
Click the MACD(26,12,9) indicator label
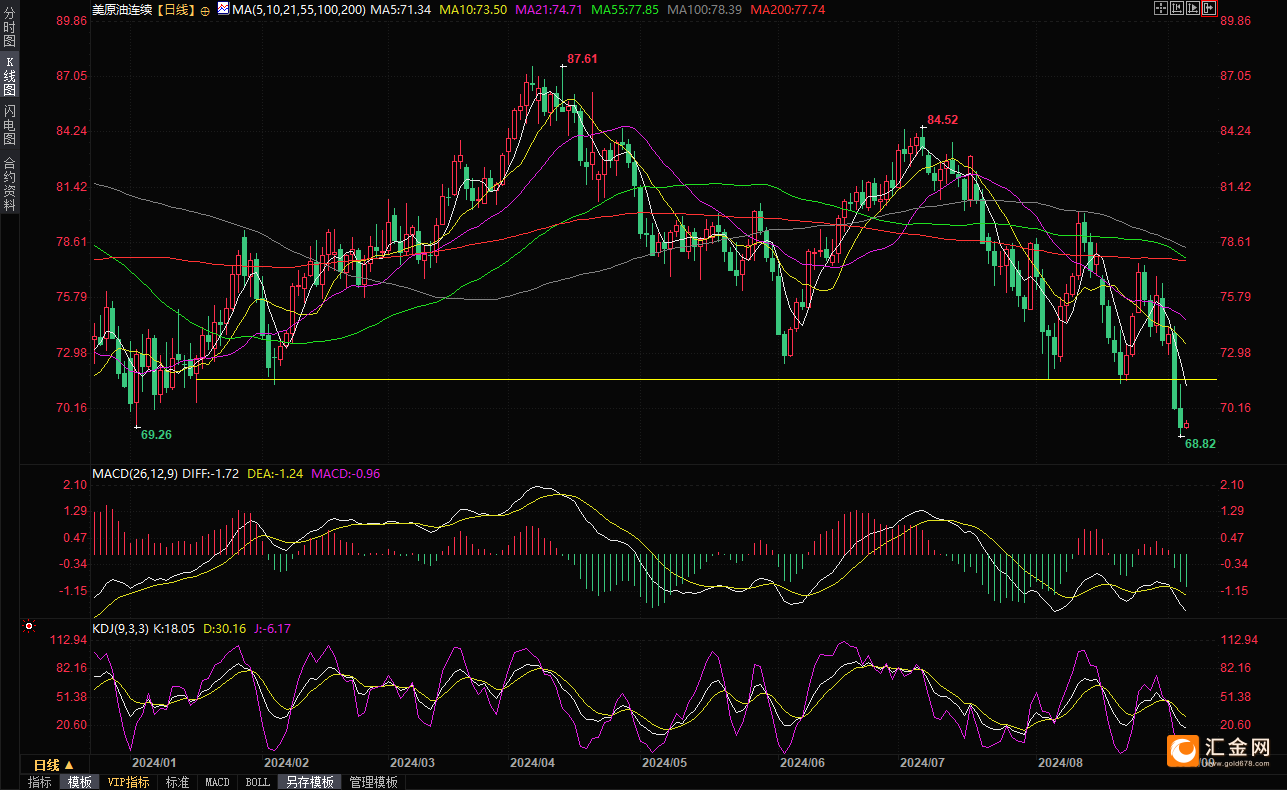click(x=136, y=473)
